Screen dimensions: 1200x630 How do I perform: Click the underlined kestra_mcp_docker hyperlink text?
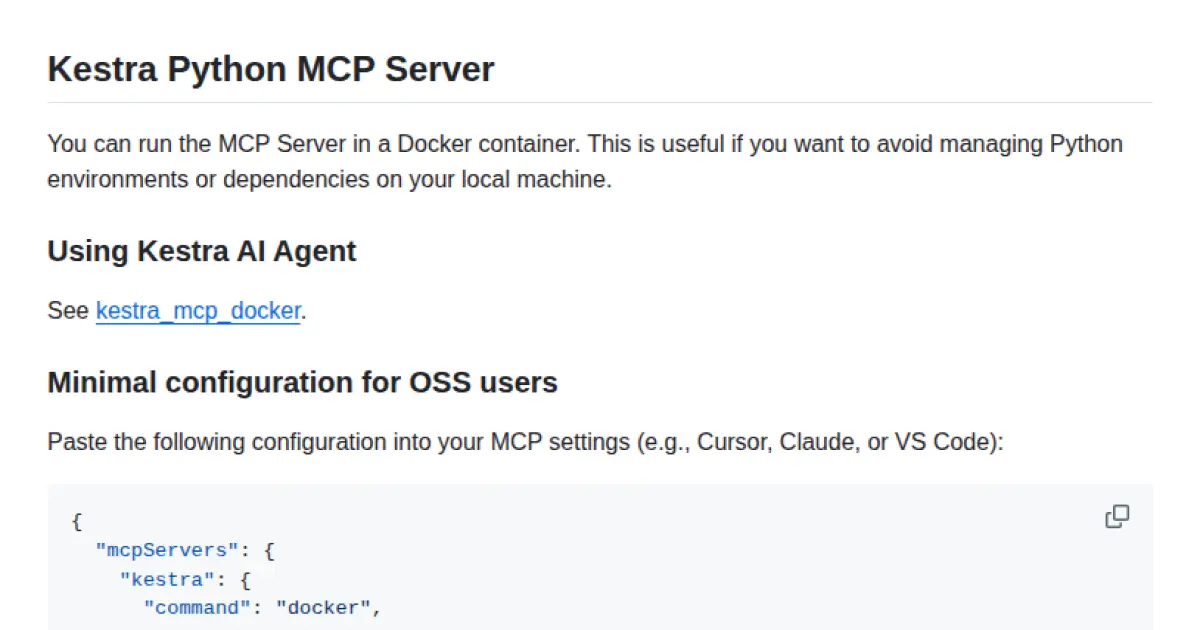197,311
